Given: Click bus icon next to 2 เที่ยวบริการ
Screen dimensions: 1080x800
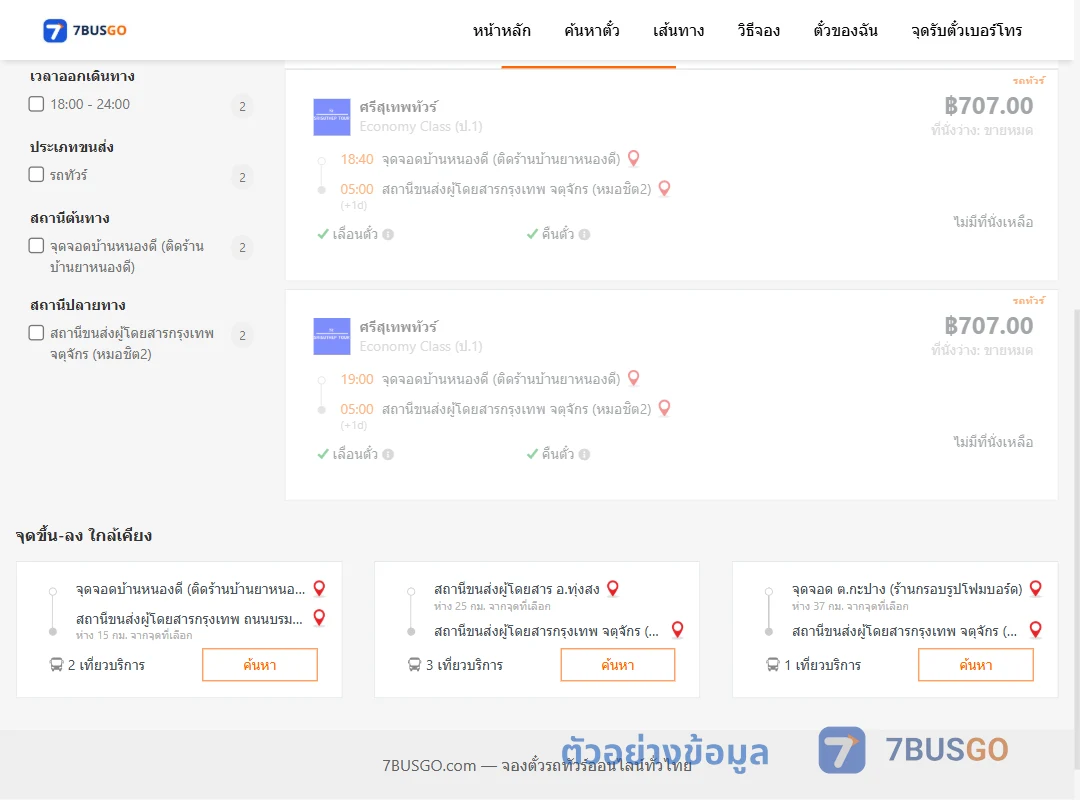Looking at the screenshot, I should pyautogui.click(x=56, y=665).
